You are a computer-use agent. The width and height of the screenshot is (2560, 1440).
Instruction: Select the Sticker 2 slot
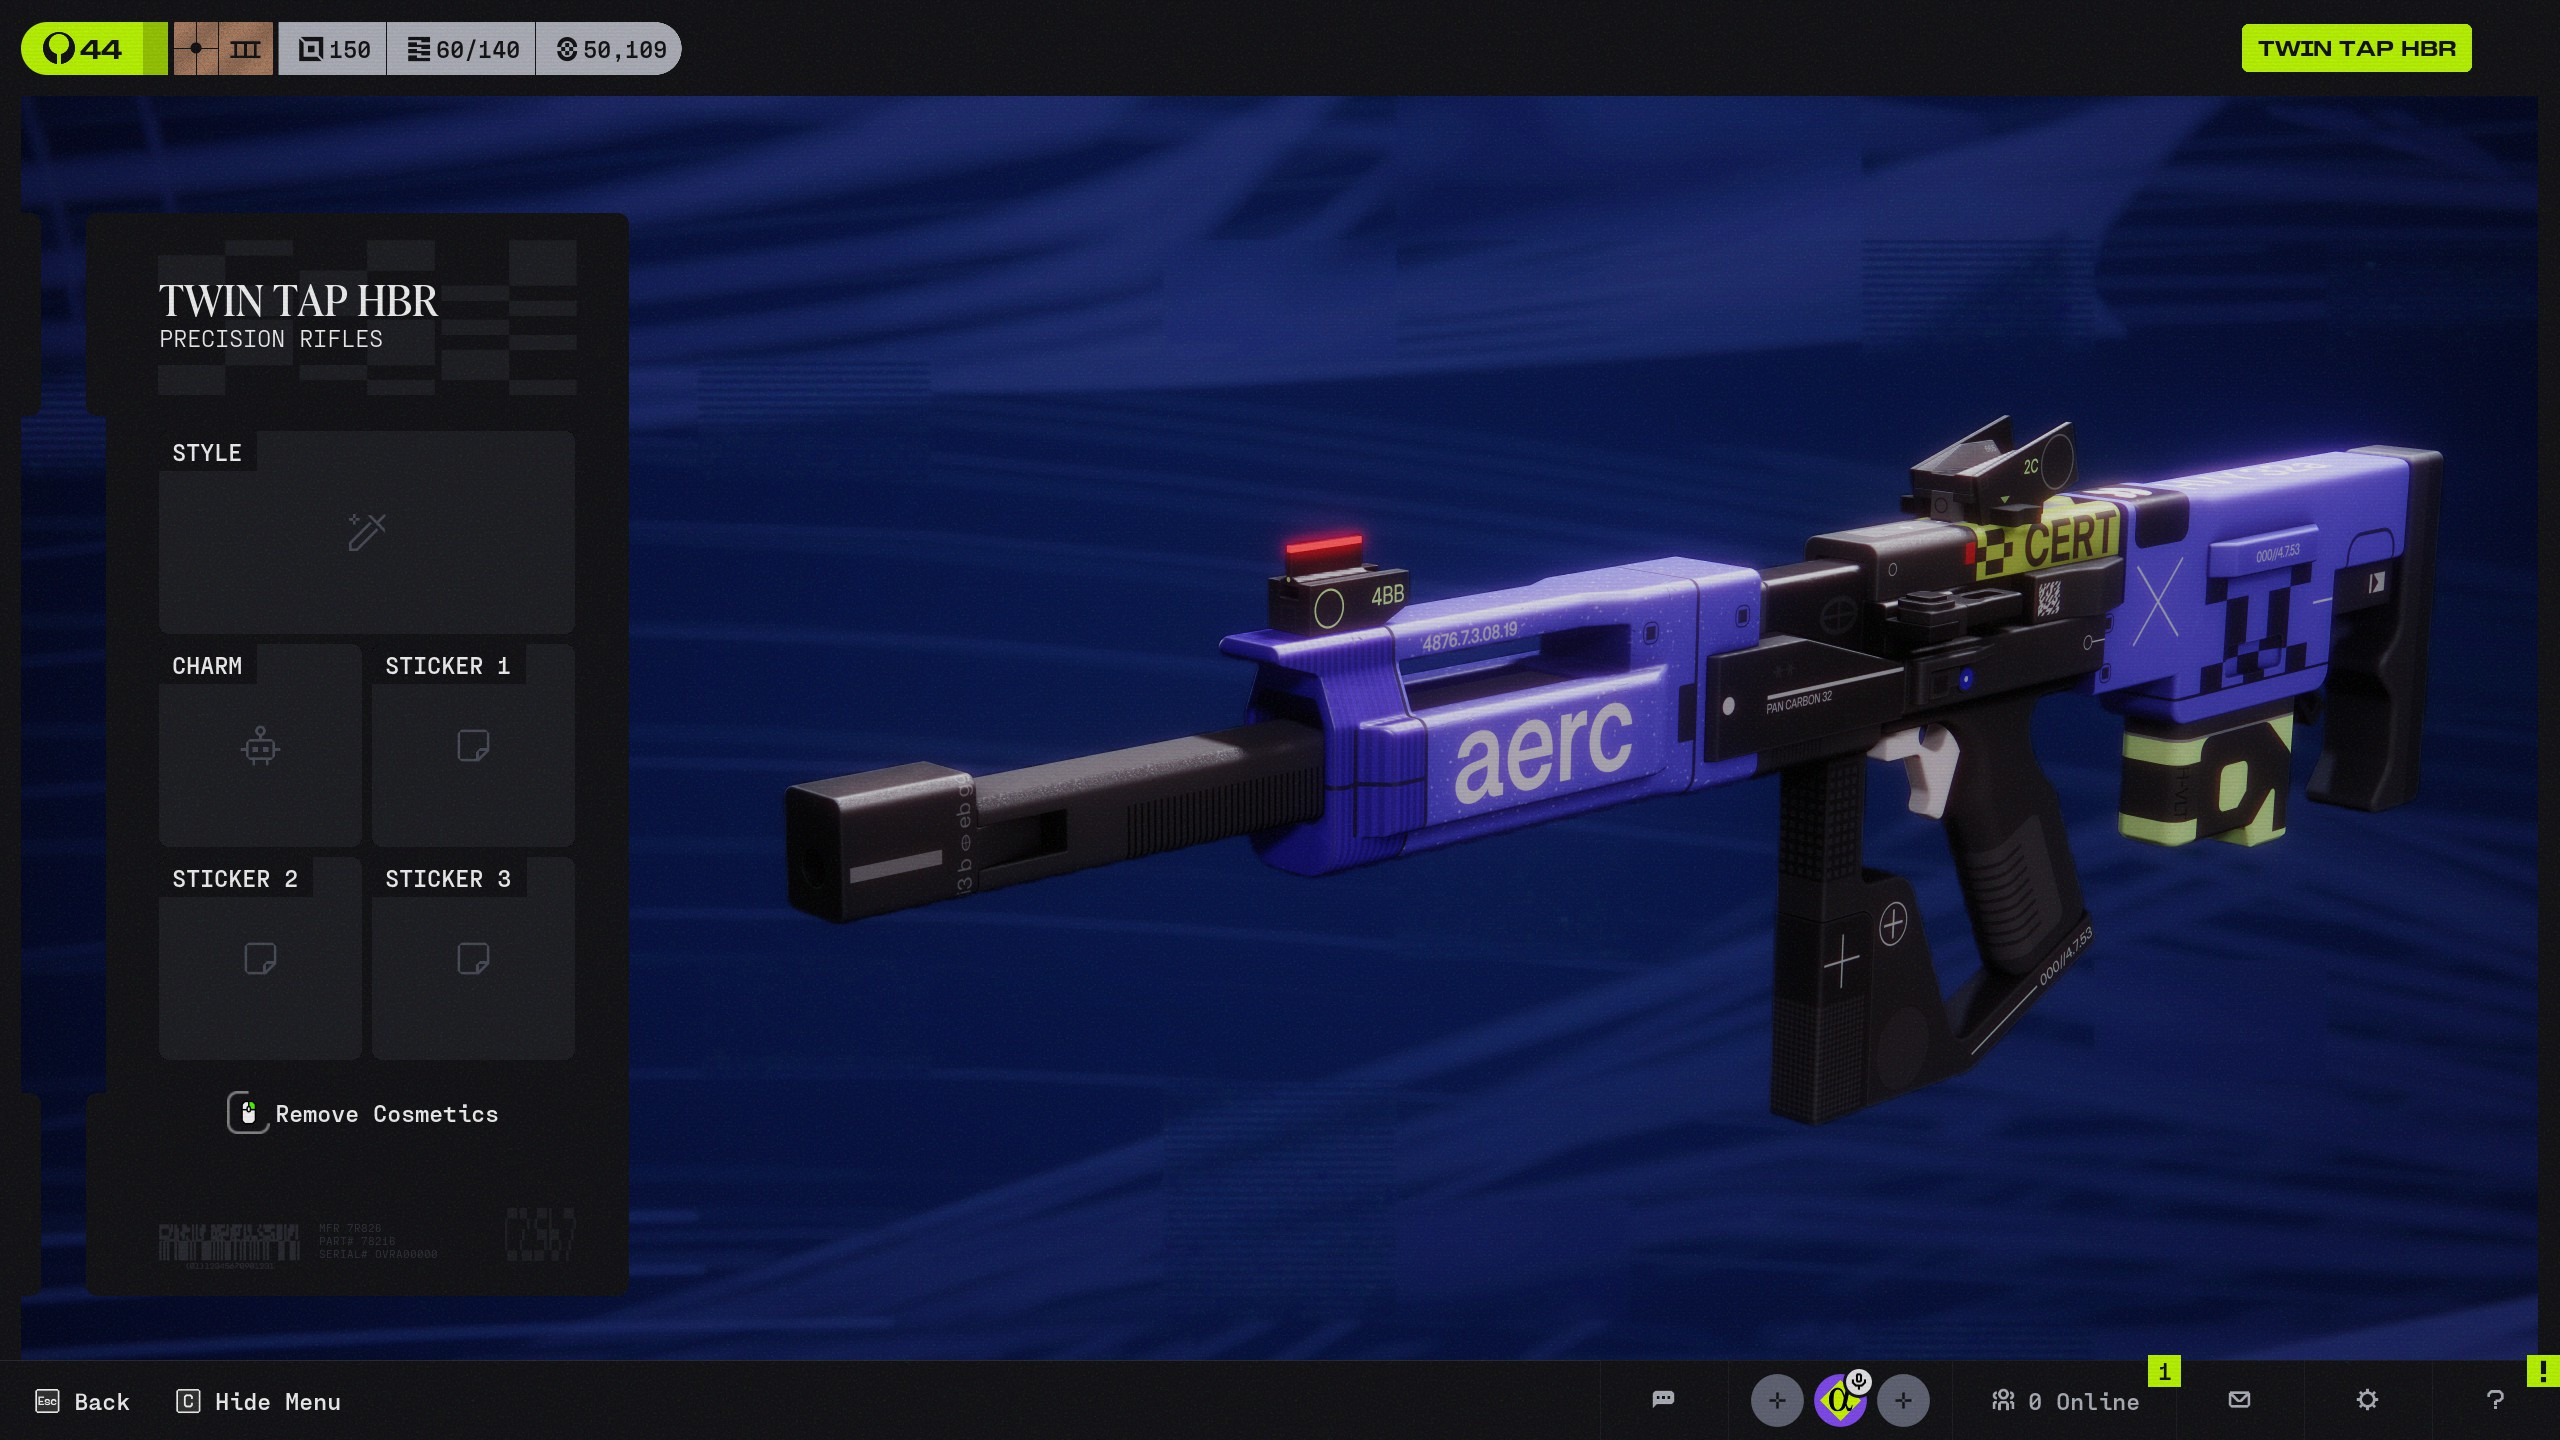tap(260, 959)
